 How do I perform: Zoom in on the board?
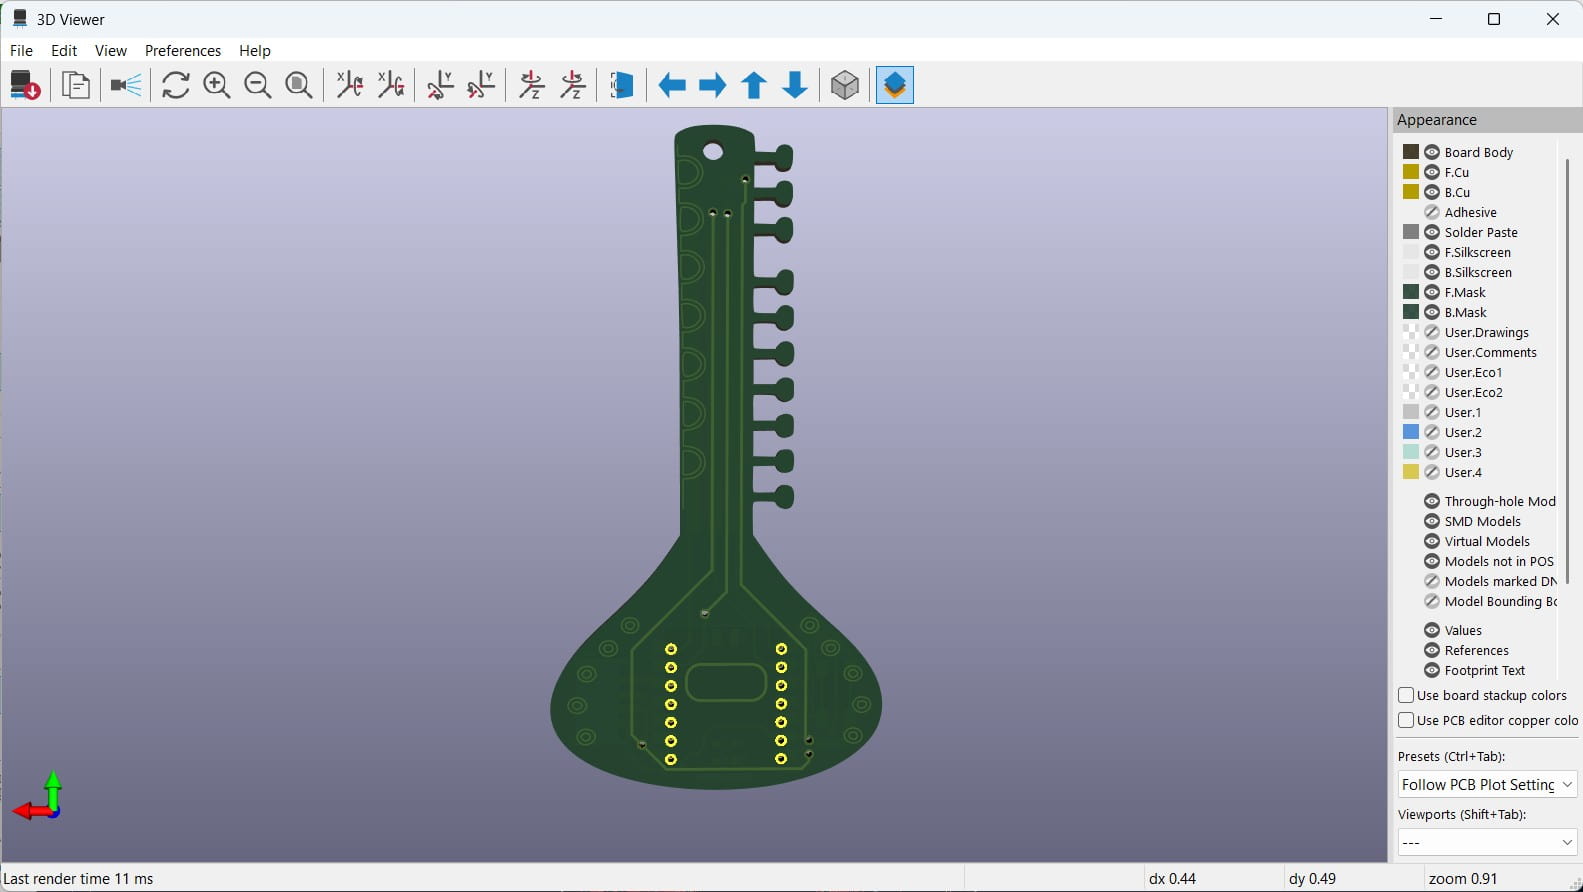click(217, 85)
